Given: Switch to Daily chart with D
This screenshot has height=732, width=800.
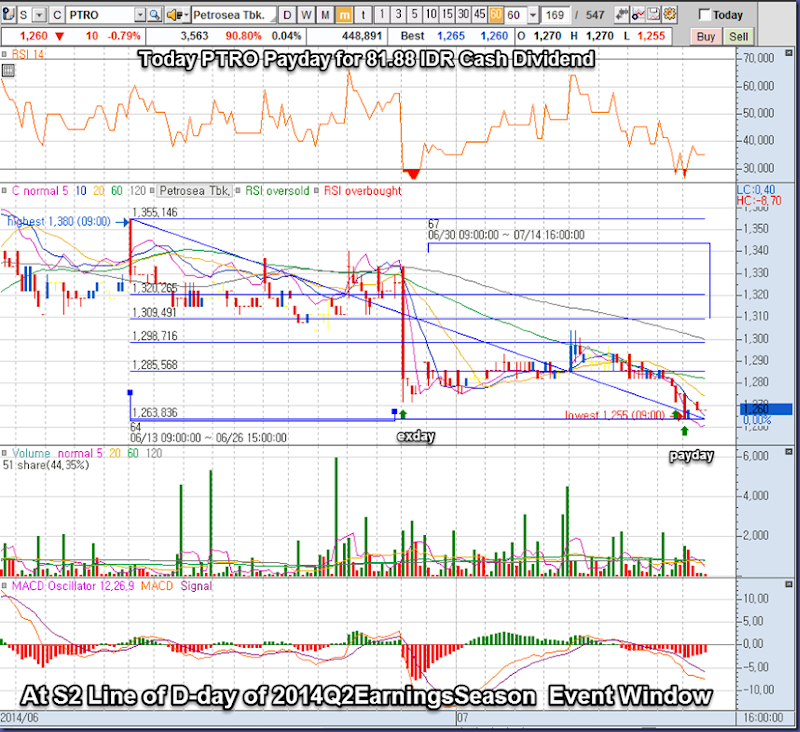Looking at the screenshot, I should click(287, 15).
